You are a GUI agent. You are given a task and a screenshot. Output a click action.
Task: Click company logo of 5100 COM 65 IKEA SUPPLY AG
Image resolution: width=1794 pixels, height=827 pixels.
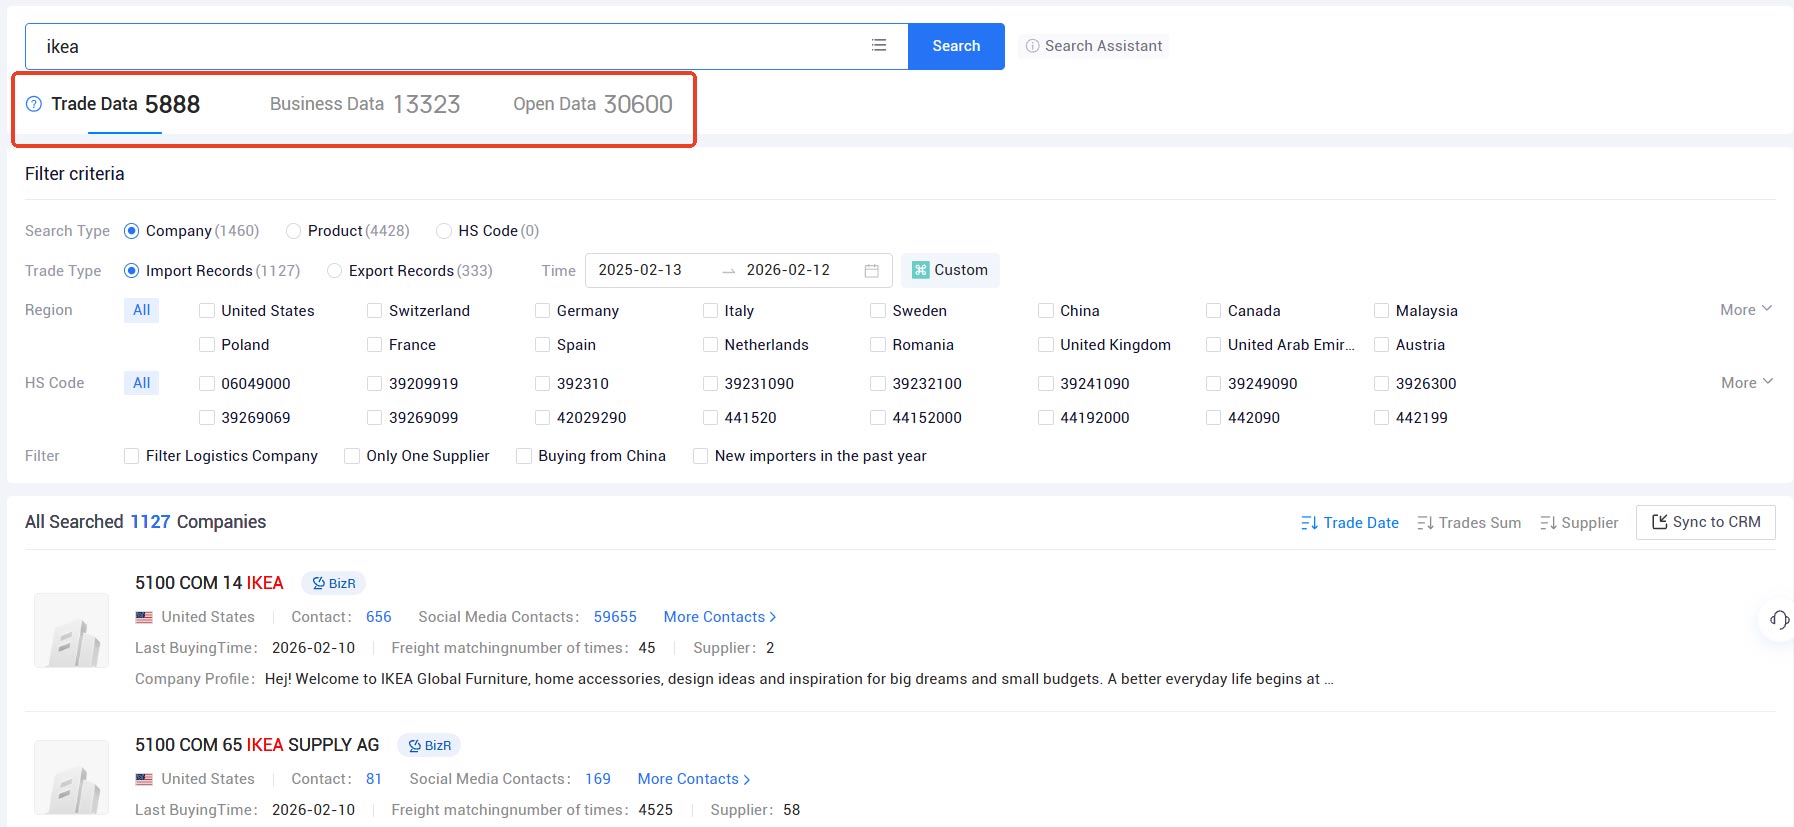coord(72,777)
